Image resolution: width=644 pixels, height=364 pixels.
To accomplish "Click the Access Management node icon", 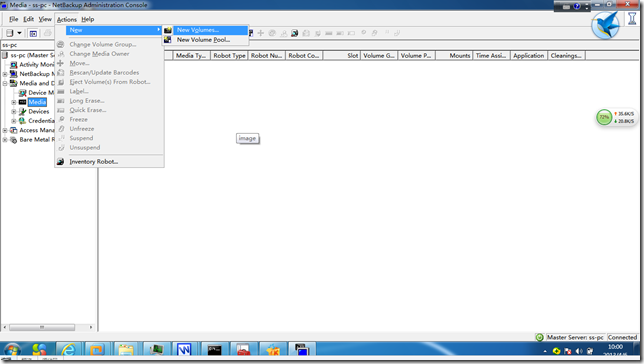I will [x=14, y=130].
